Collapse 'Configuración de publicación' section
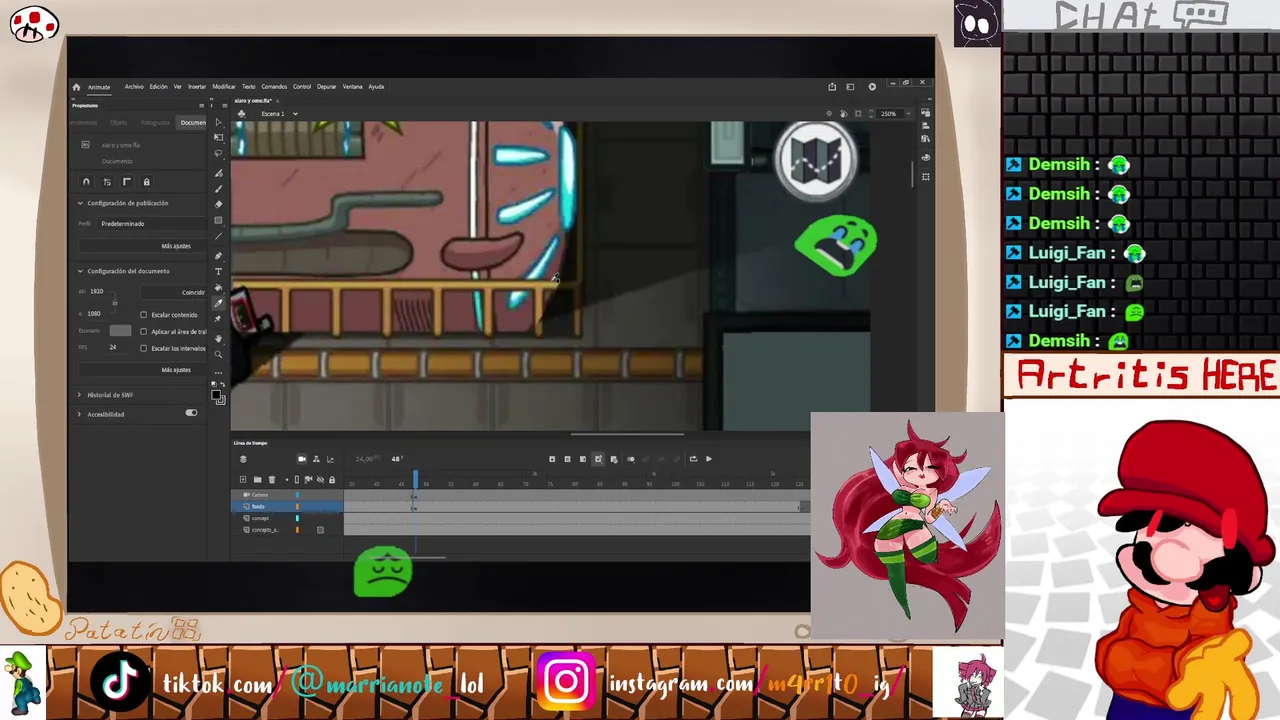 coord(80,203)
